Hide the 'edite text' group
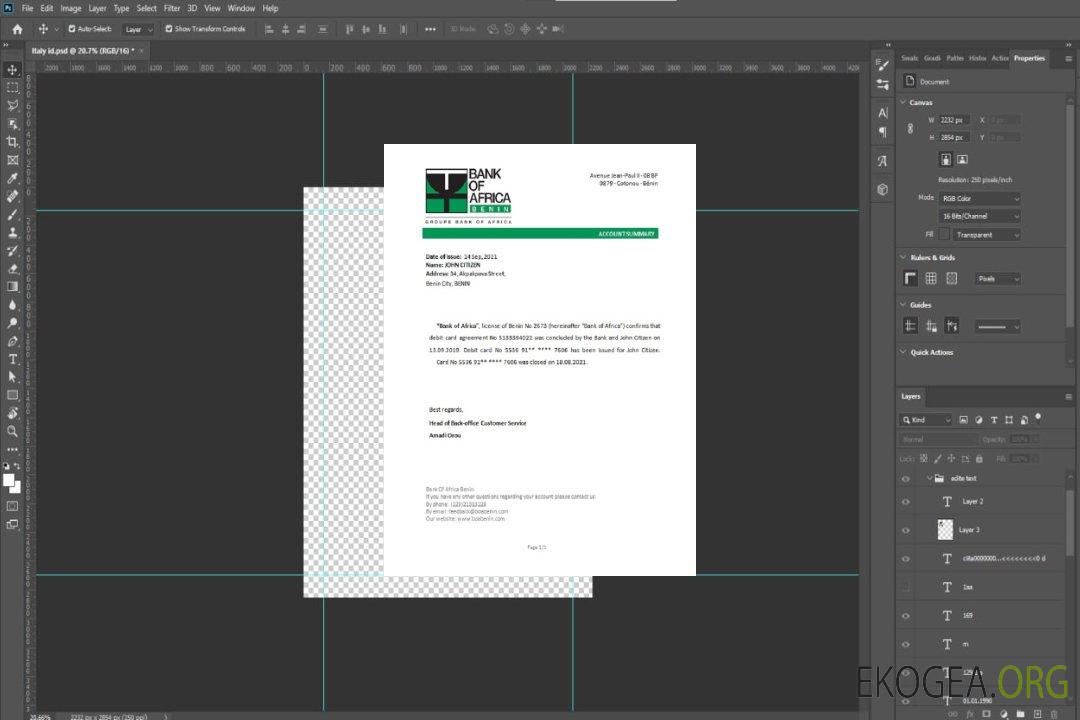The image size is (1080, 720). pyautogui.click(x=906, y=479)
